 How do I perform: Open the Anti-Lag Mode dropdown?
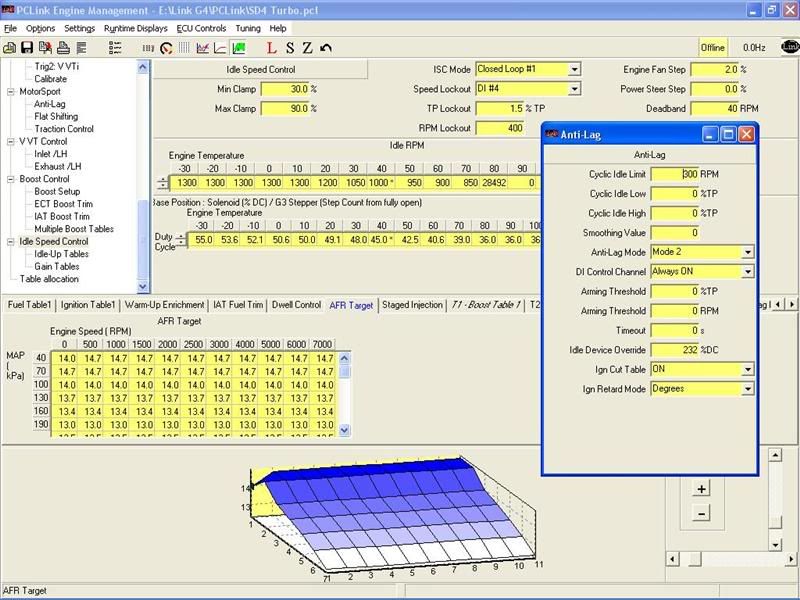coord(747,252)
